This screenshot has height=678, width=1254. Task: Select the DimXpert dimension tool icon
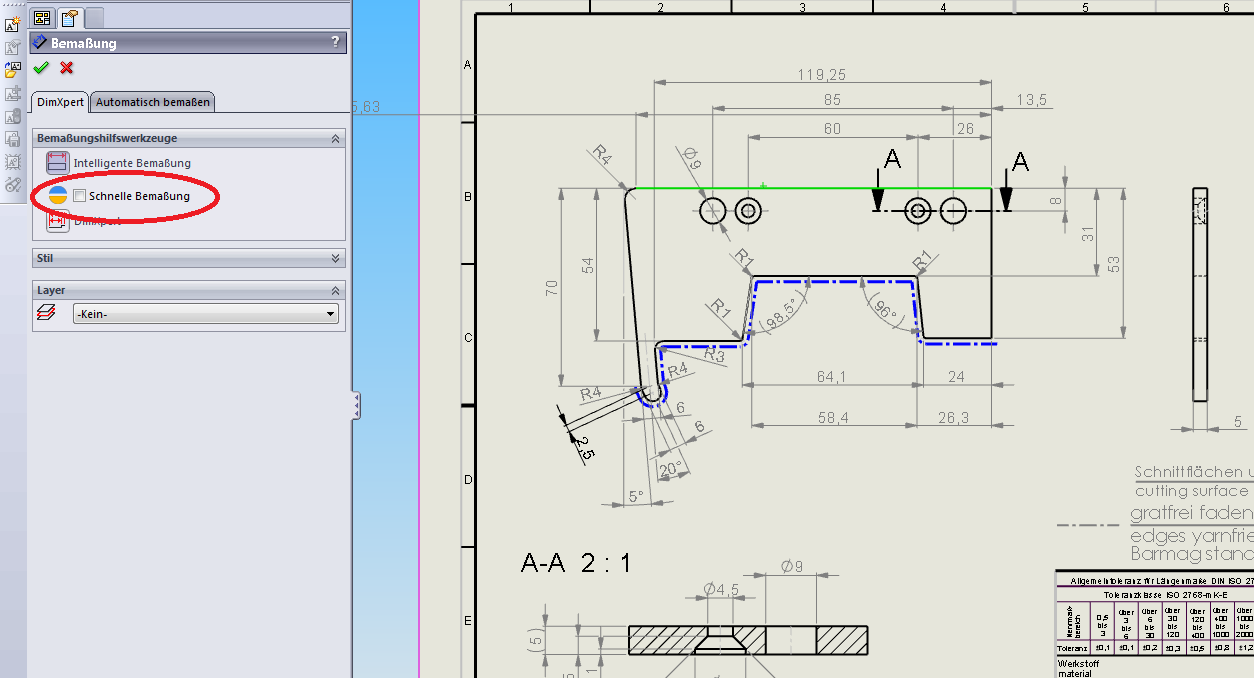pos(57,222)
